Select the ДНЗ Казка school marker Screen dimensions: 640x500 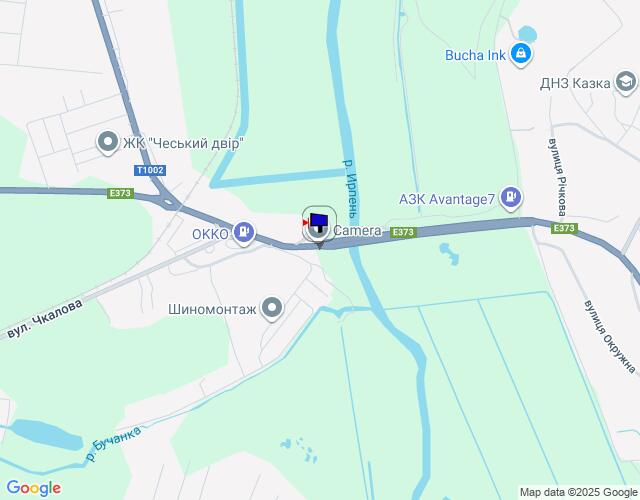tap(626, 82)
